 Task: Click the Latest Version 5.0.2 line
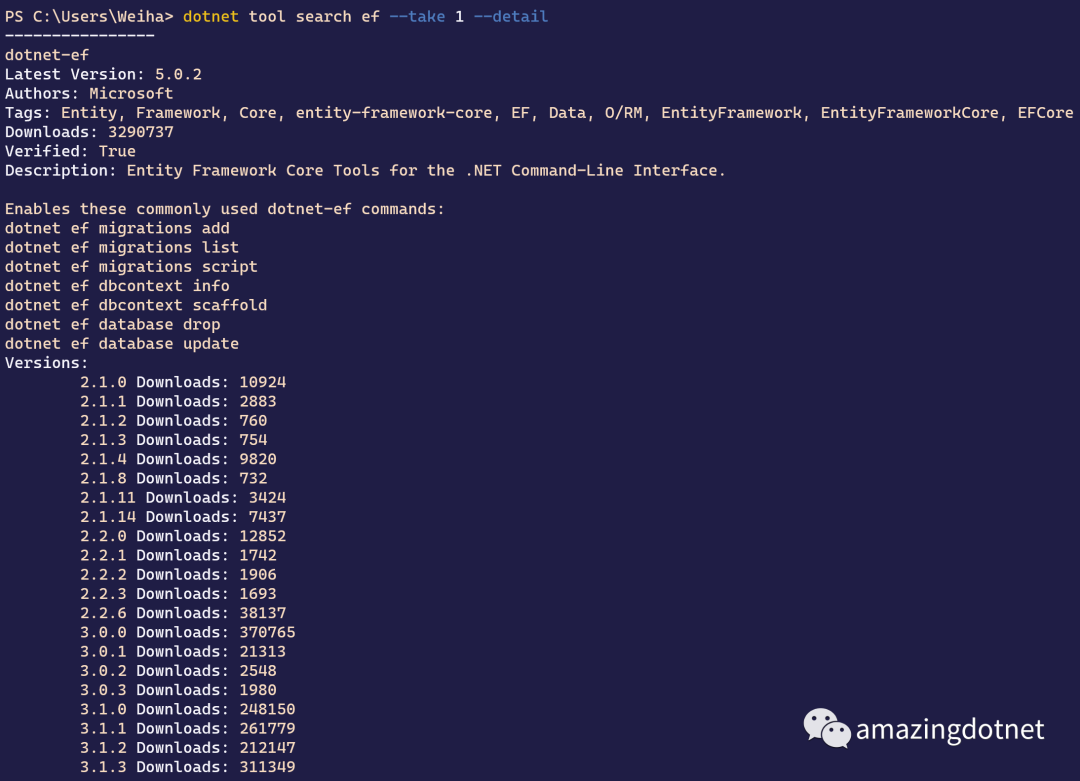103,74
